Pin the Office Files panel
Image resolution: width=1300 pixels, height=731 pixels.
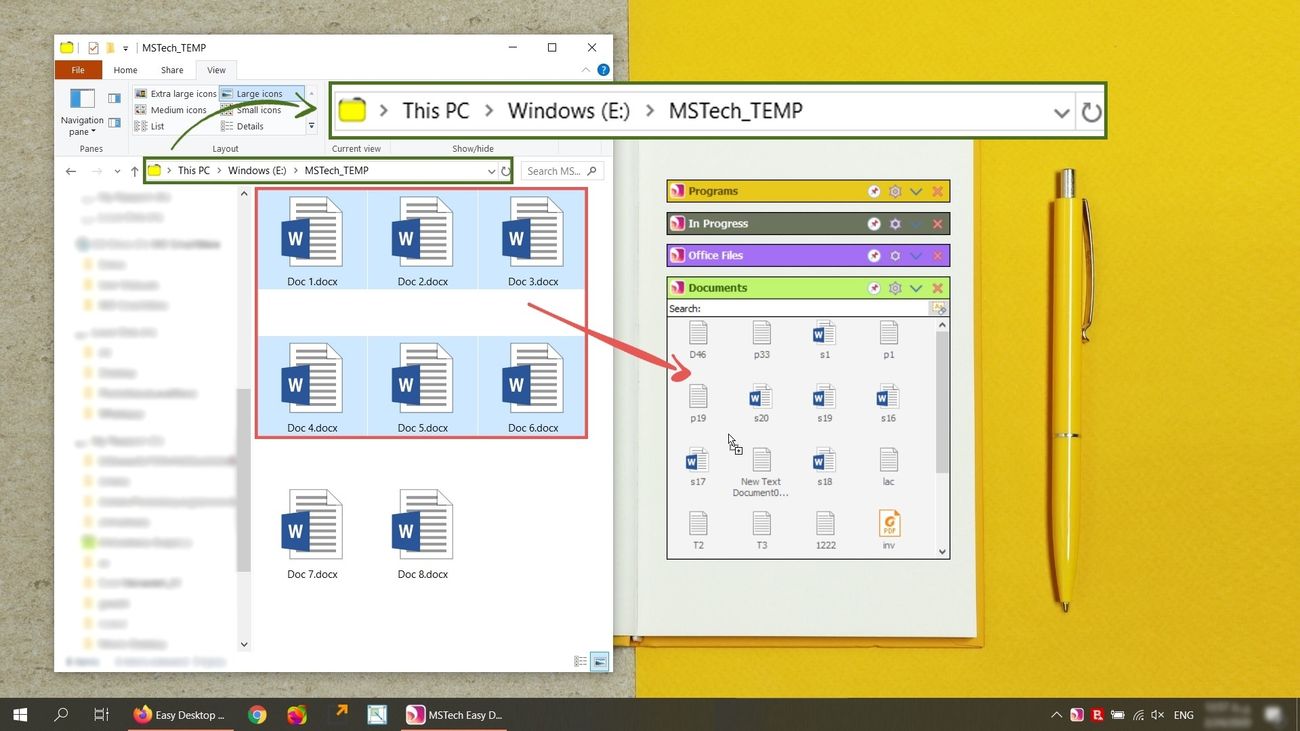coord(873,255)
